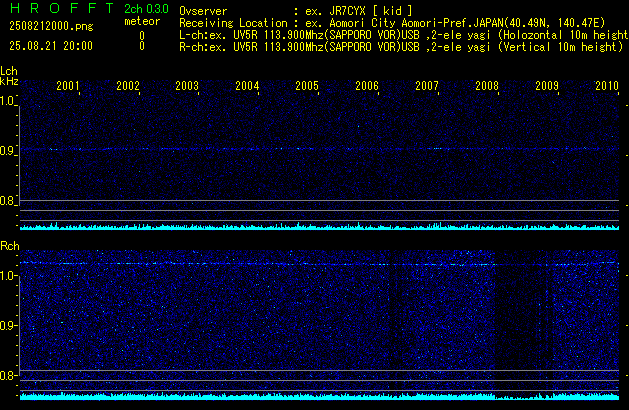Viewport: 629px width, 410px height.
Task: Click the Lch 0.8 kHz axis label
Action: click(7, 201)
